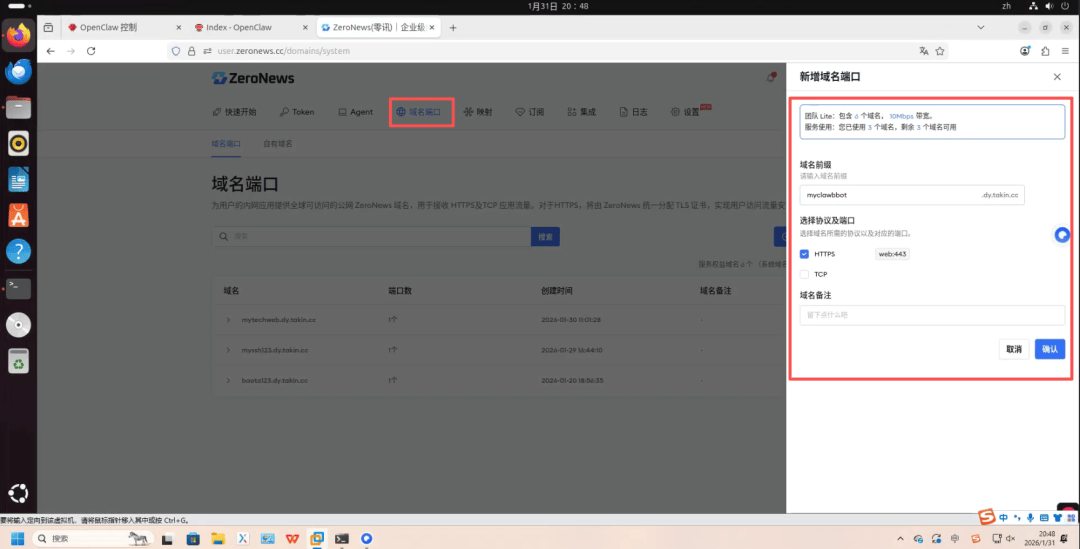Open the 自有域名 sub-tab
Image resolution: width=1080 pixels, height=549 pixels.
278,144
